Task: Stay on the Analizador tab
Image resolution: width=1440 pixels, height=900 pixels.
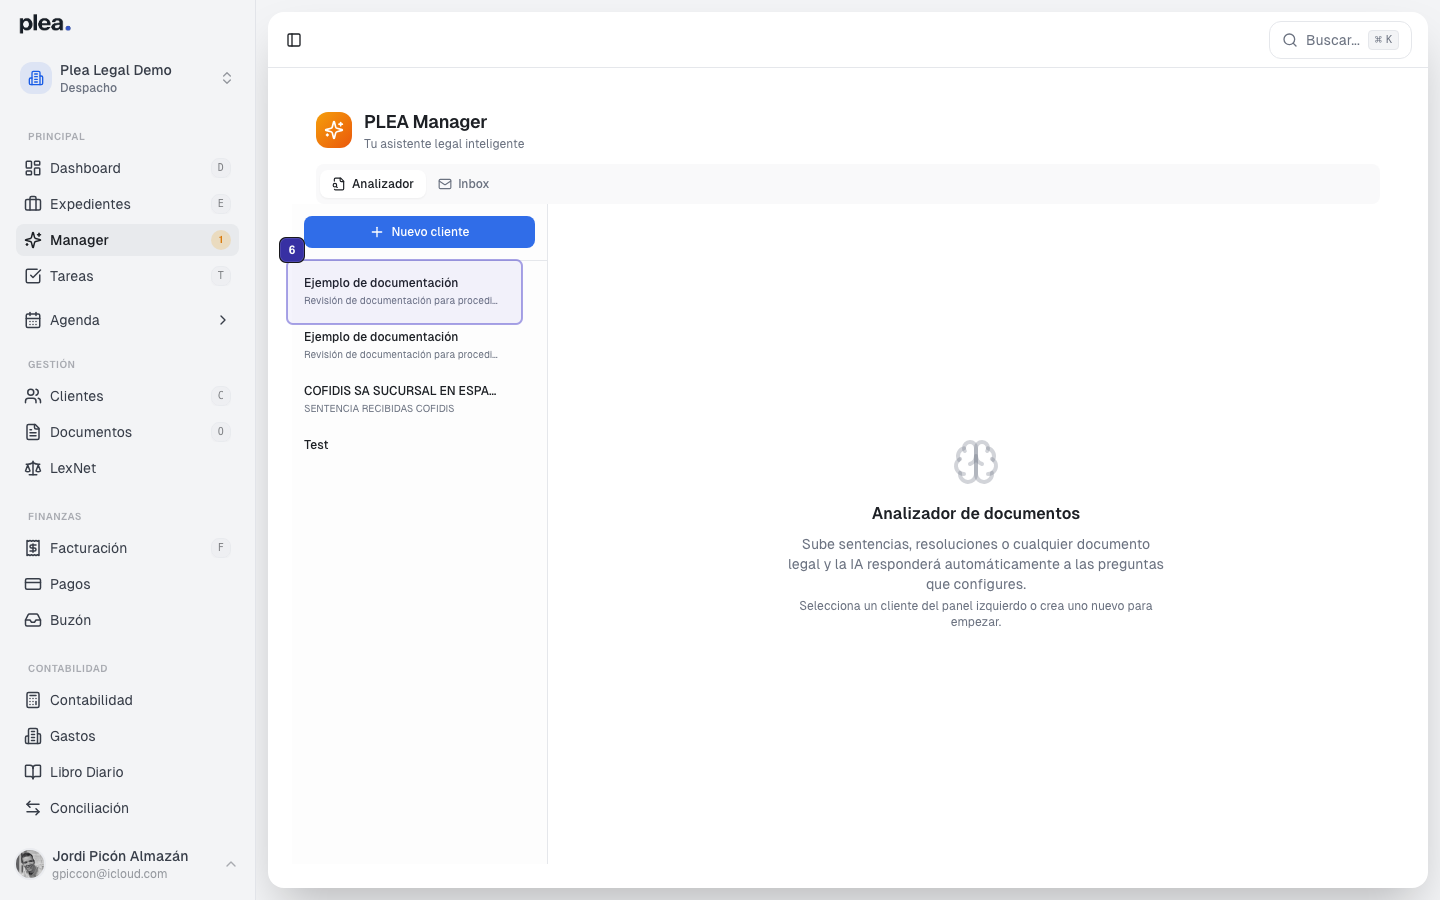Action: [372, 183]
